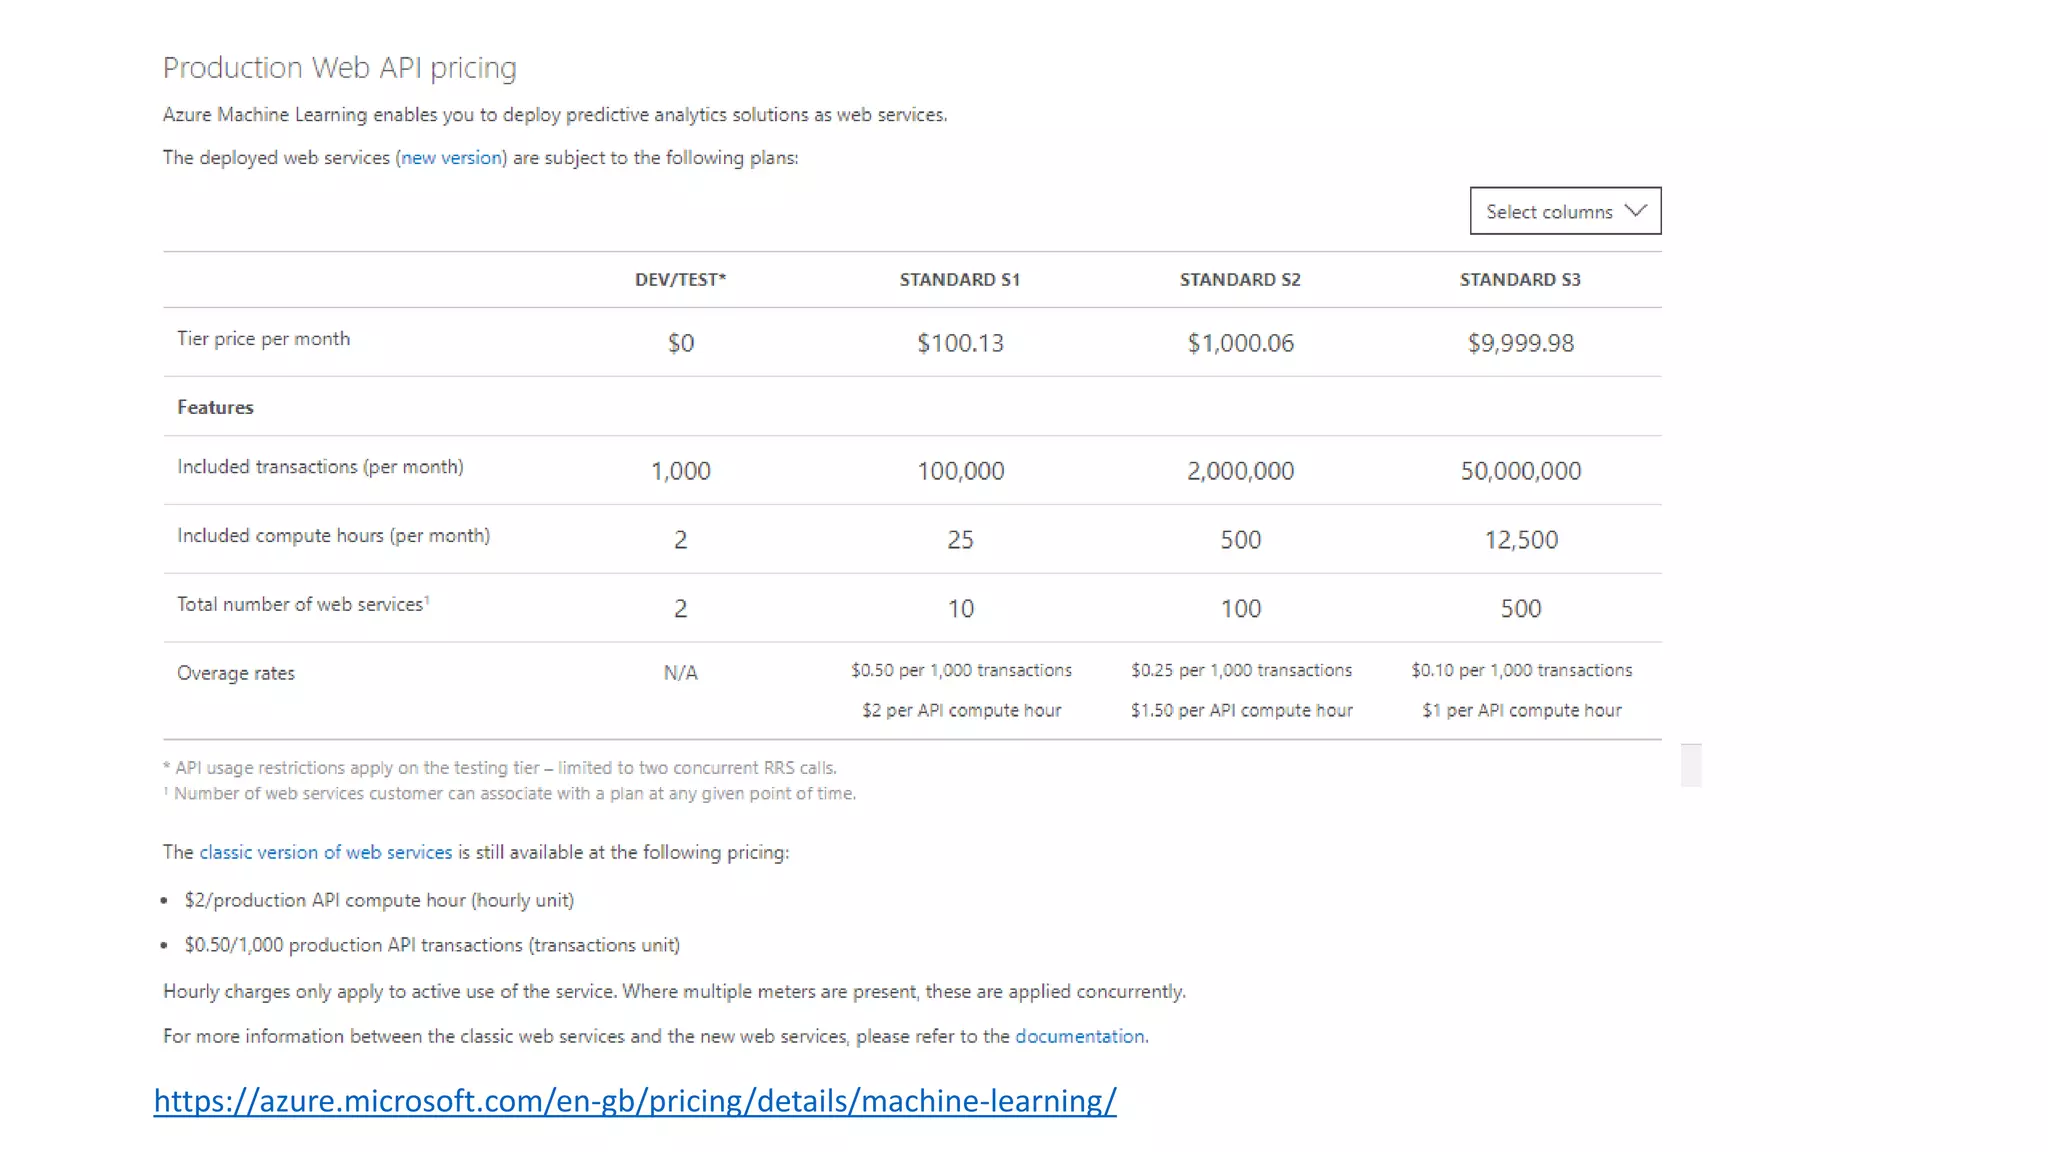Select the $1,000.06 tier price

point(1240,343)
